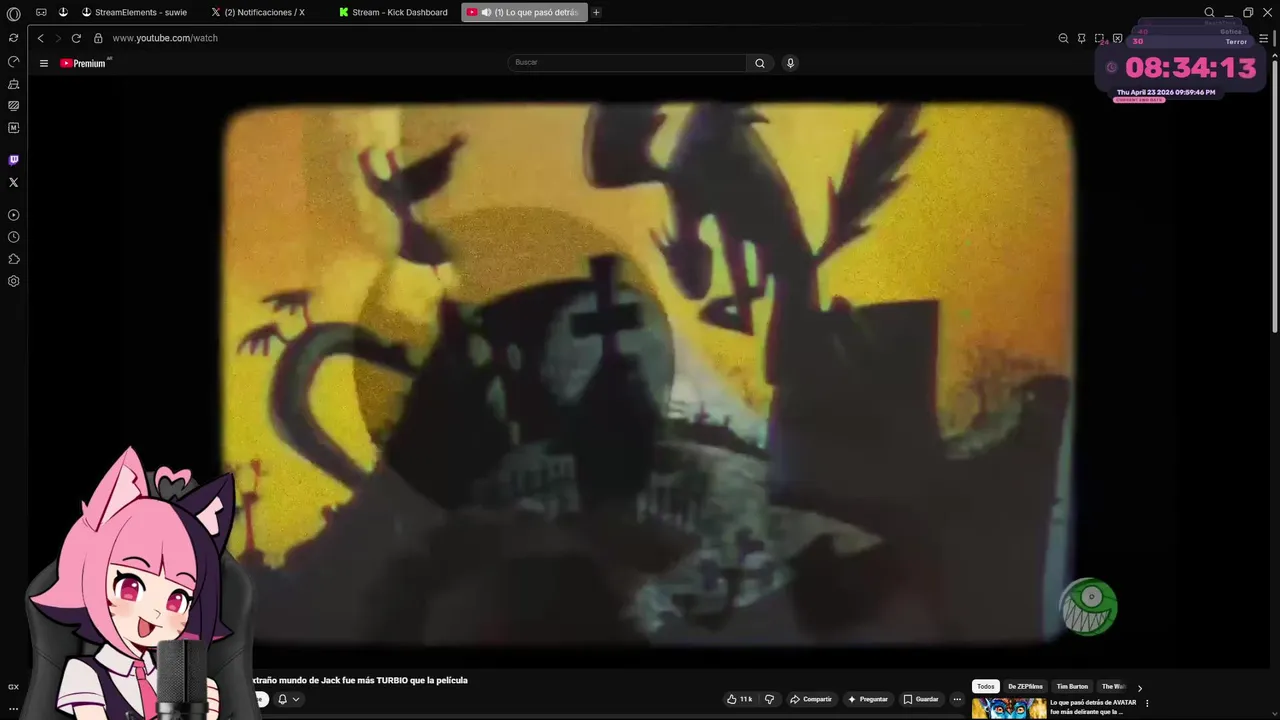This screenshot has width=1280, height=720.
Task: Select the Tim Burton filter chip
Action: (1072, 687)
